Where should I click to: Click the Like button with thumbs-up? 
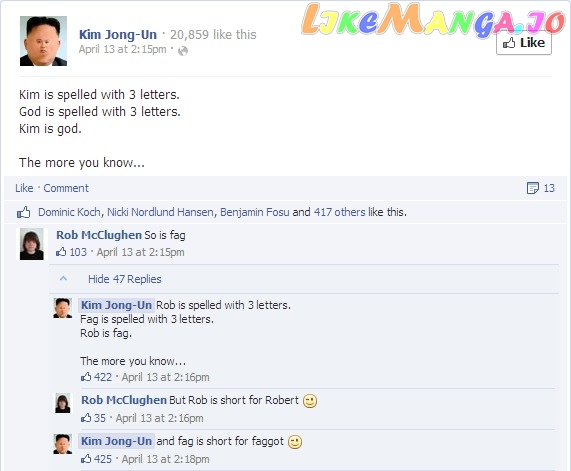coord(524,43)
